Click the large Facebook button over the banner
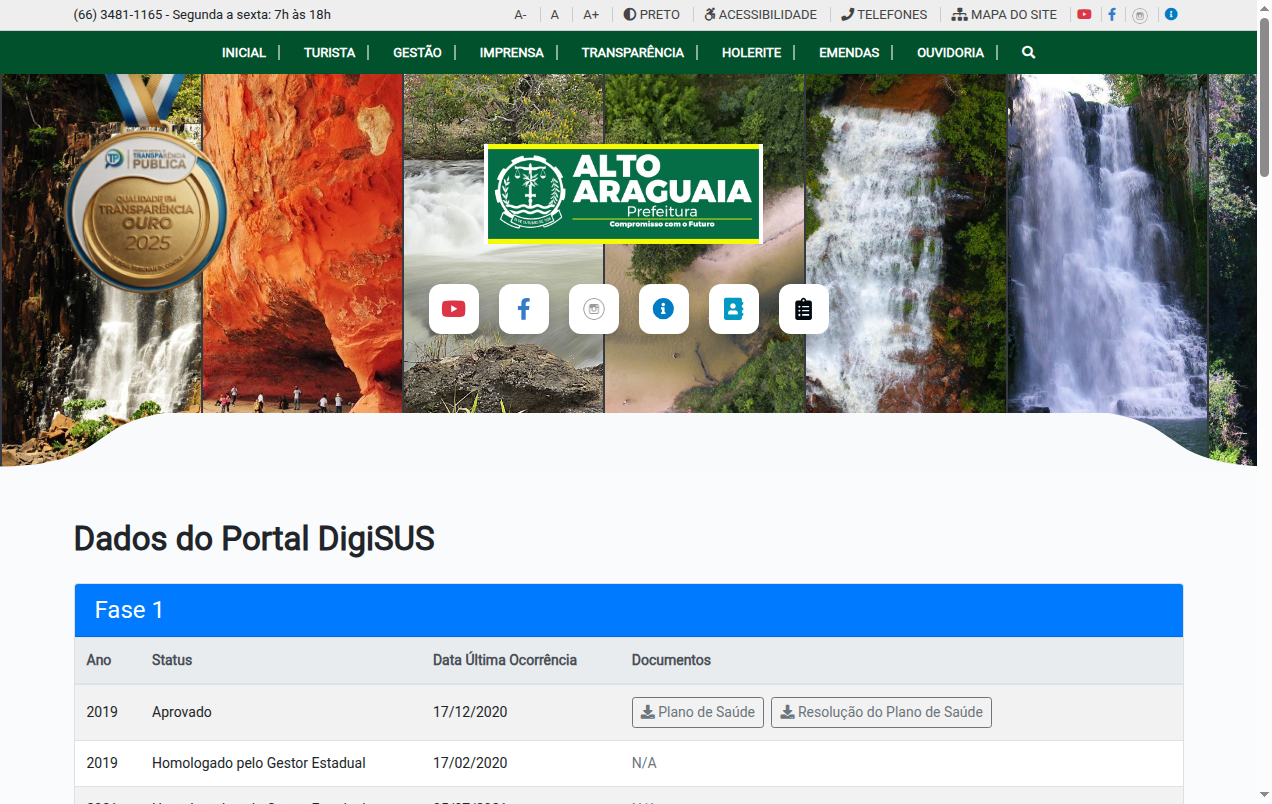Image resolution: width=1272 pixels, height=804 pixels. pyautogui.click(x=524, y=309)
